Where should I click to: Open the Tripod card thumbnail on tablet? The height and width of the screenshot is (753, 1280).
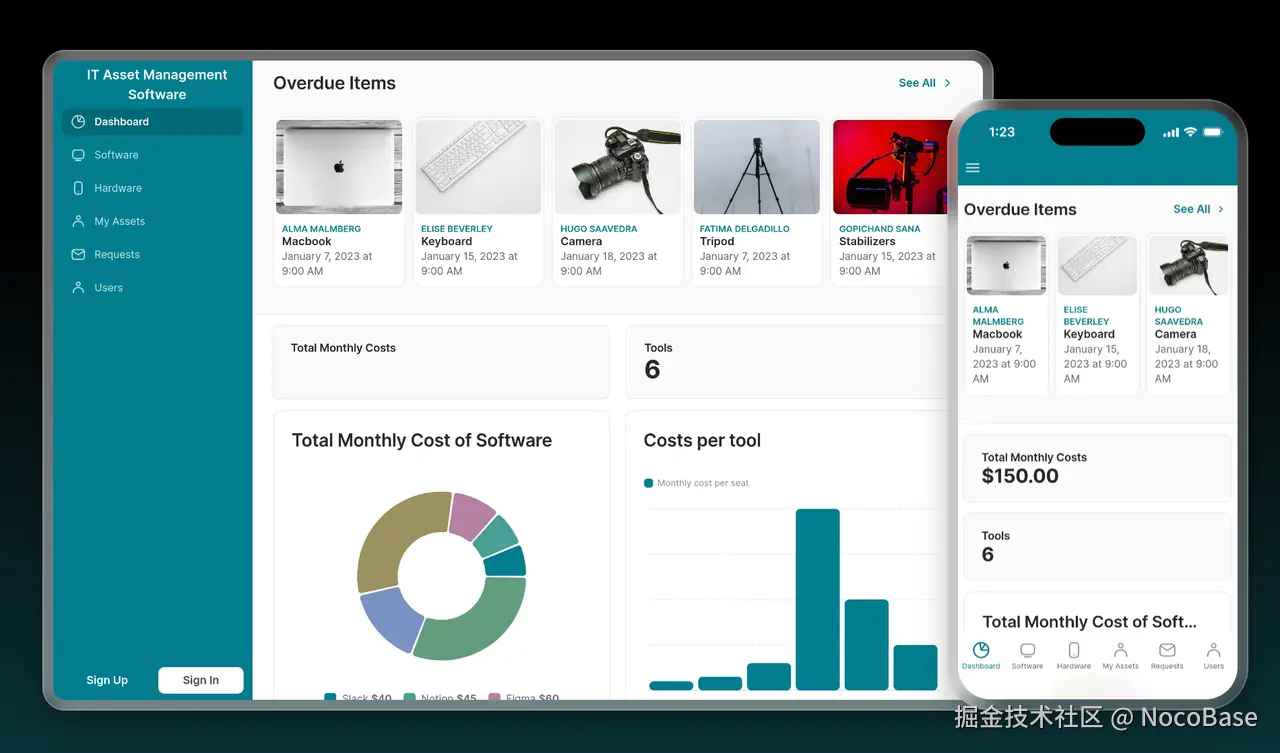point(757,167)
